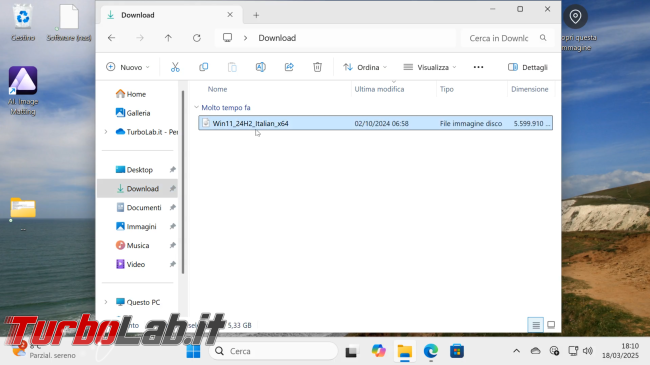Click the location pin desktop icon
Viewport: 650px width, 365px height.
[575, 17]
